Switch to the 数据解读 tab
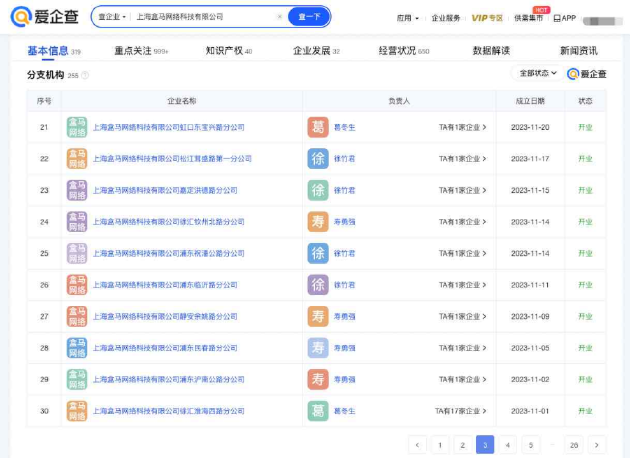630x458 pixels. (x=491, y=51)
